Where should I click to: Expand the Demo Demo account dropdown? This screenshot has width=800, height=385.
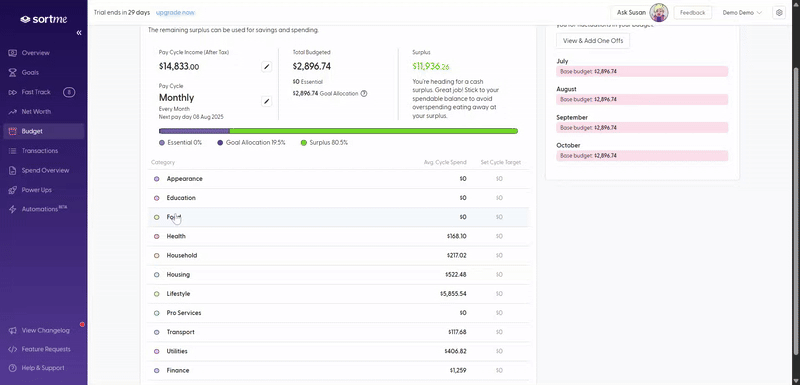(742, 13)
